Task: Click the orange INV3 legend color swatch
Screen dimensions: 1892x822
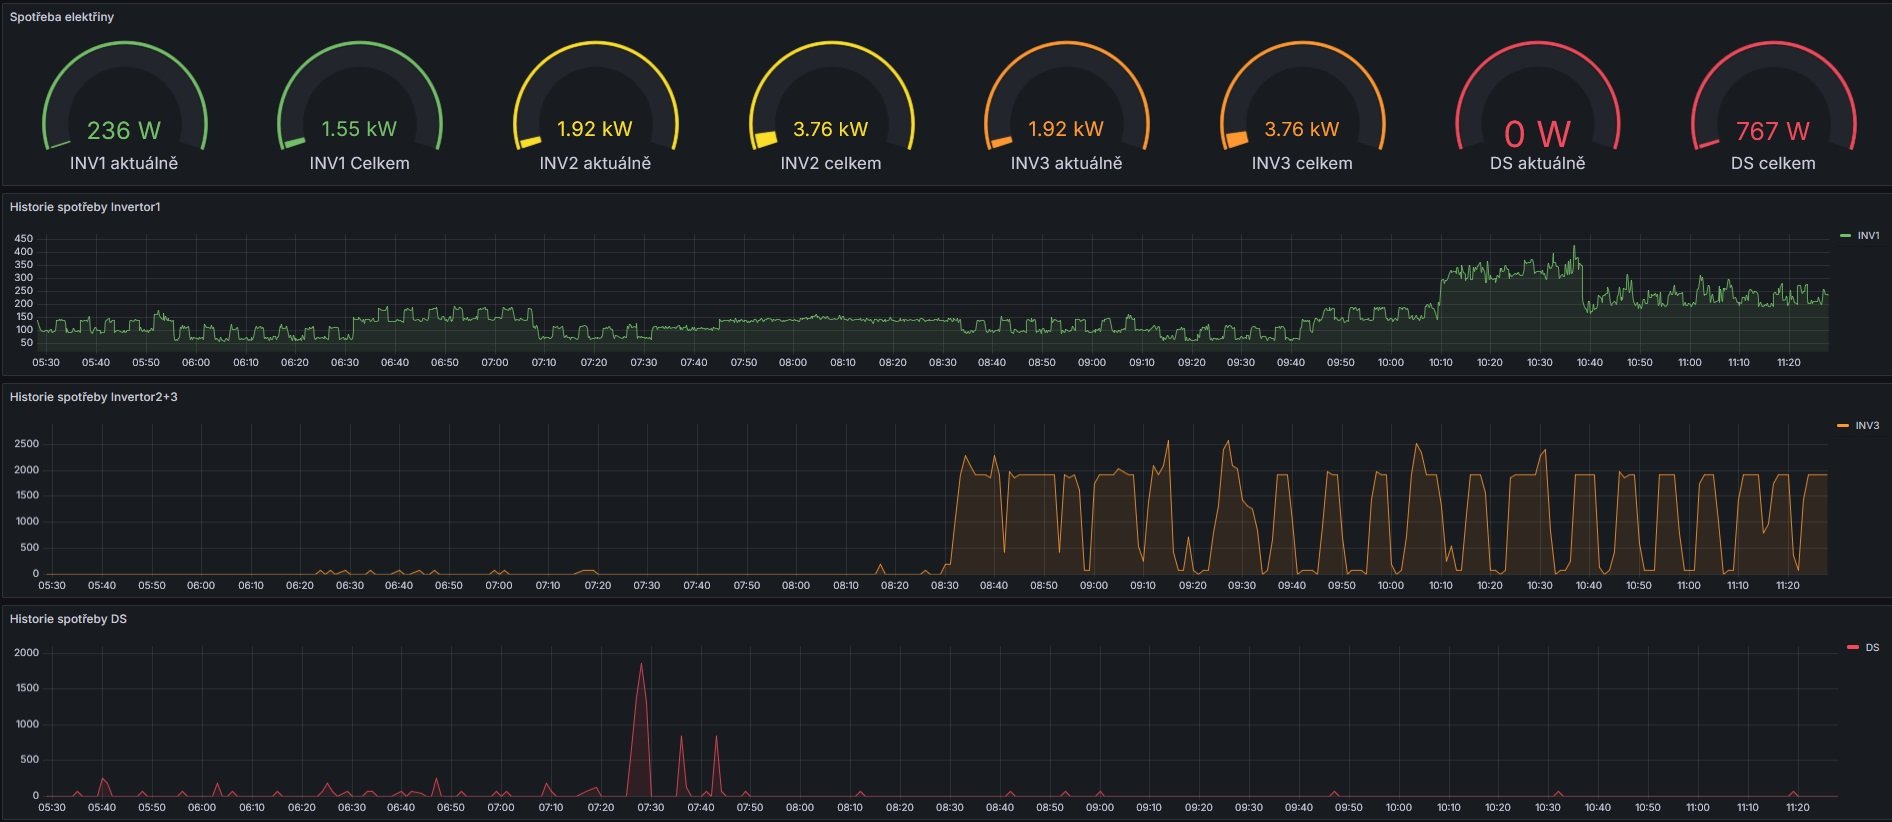Action: pos(1843,426)
